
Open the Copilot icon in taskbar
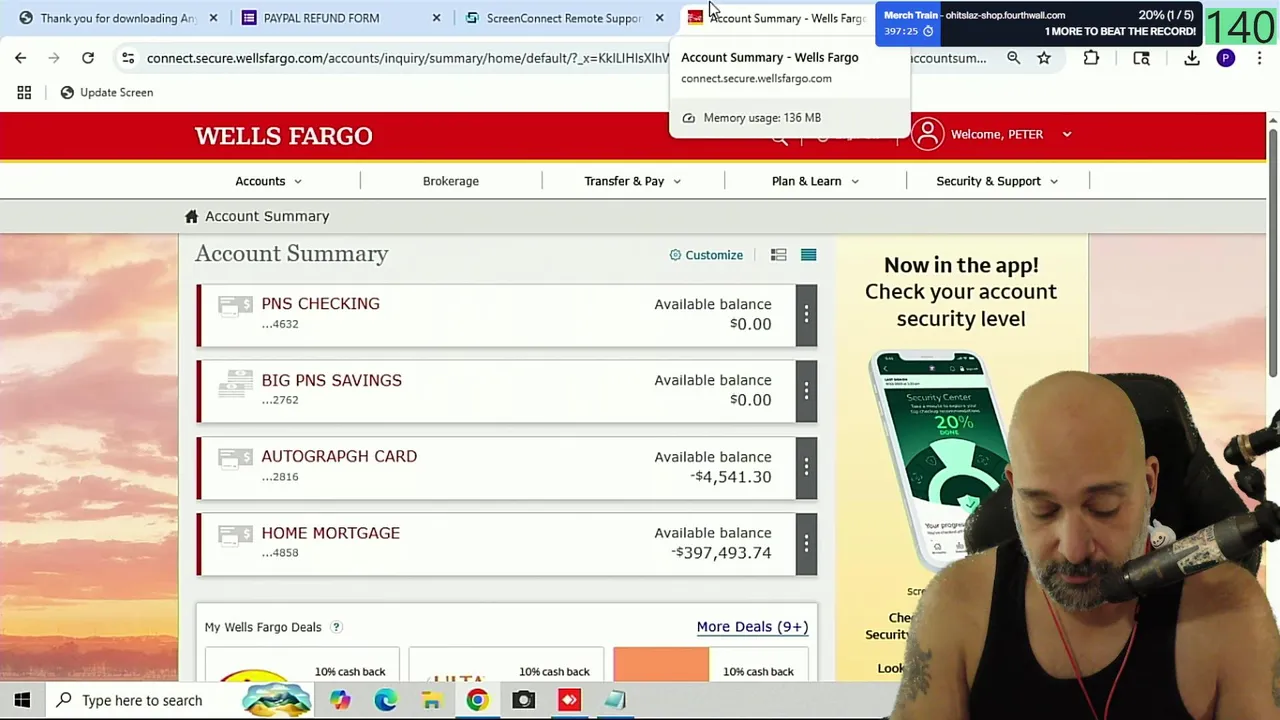click(340, 700)
